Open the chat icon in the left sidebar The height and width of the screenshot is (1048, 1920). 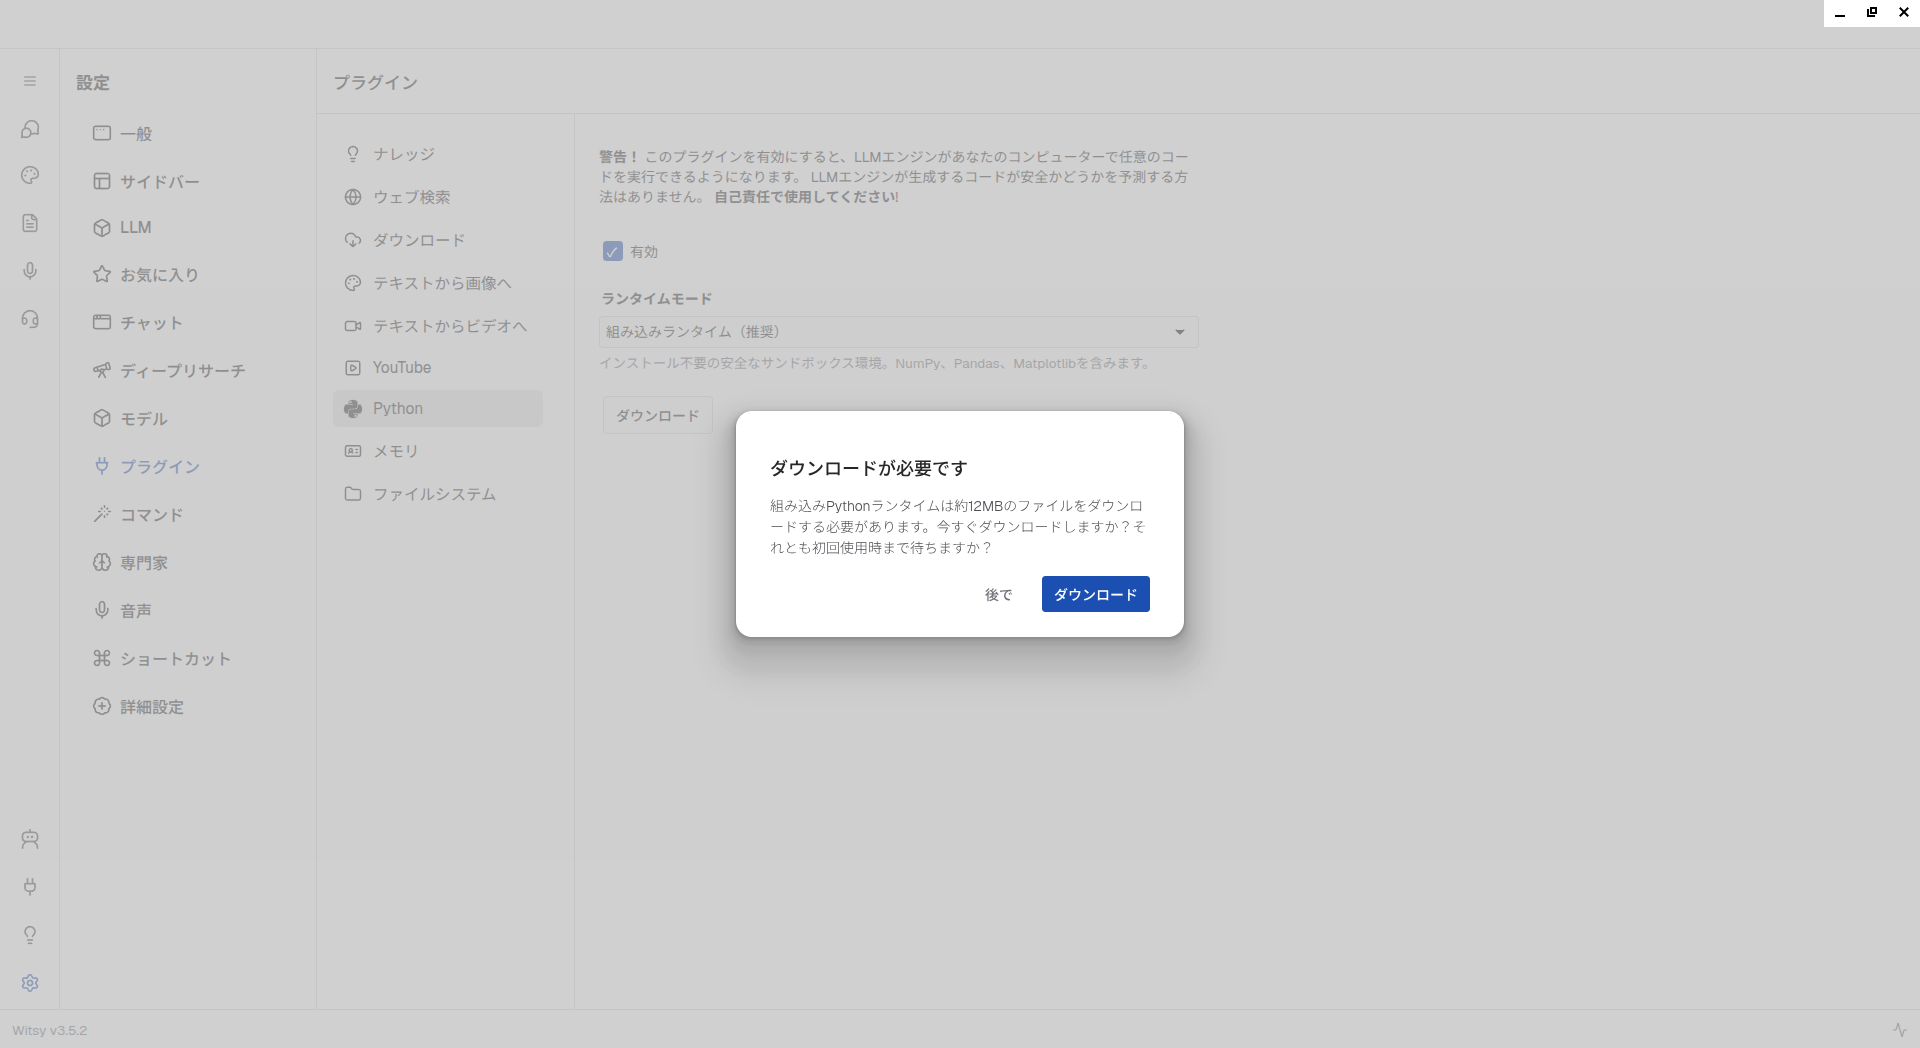(30, 129)
